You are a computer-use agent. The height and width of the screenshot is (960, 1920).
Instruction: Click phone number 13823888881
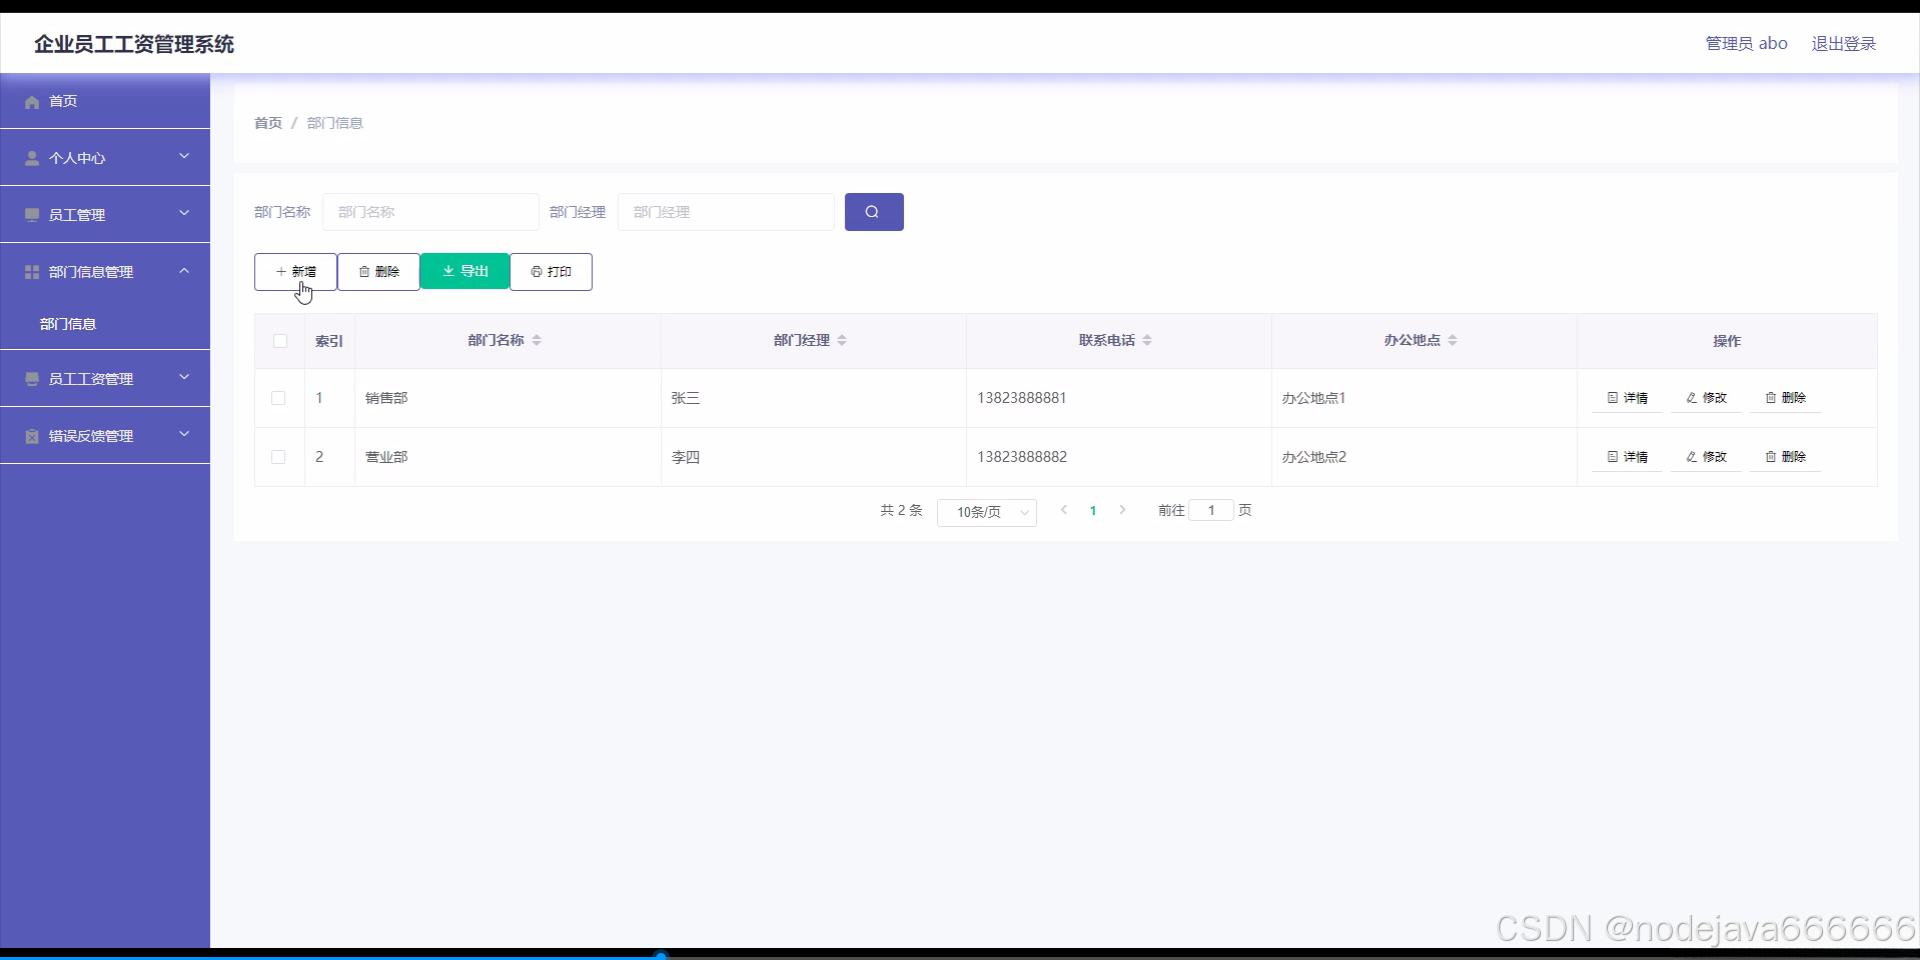tap(1022, 398)
